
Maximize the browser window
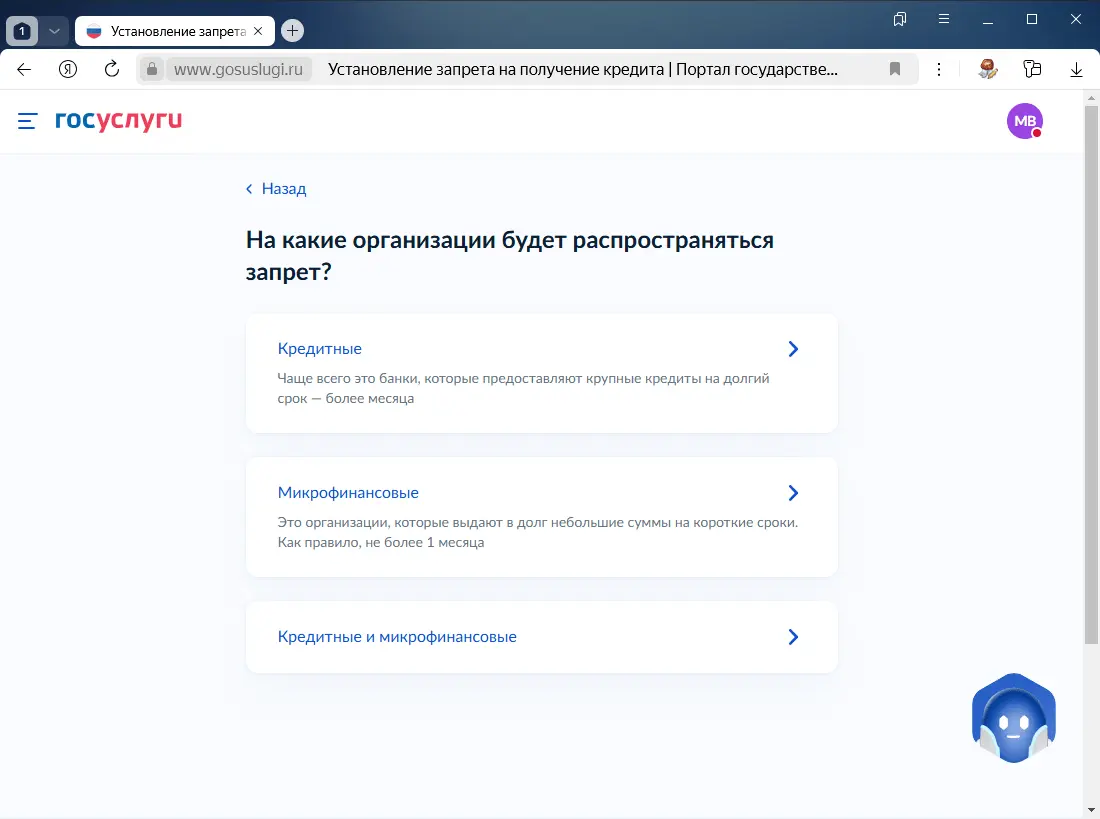1031,19
